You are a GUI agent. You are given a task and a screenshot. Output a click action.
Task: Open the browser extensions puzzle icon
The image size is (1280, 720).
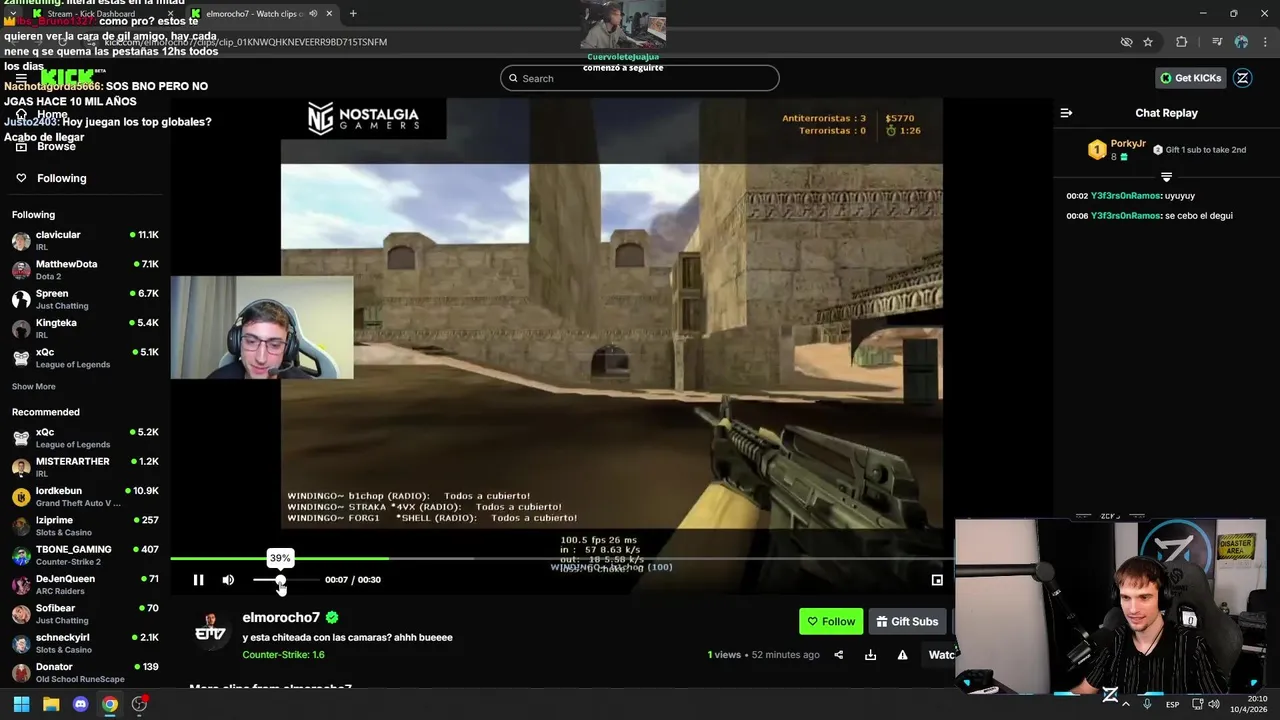(1182, 42)
